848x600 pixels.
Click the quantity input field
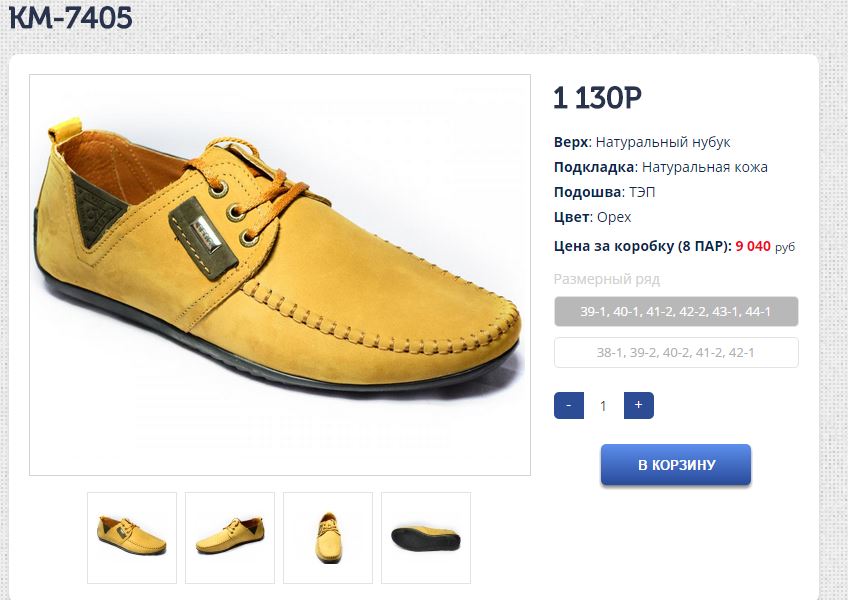tap(603, 405)
